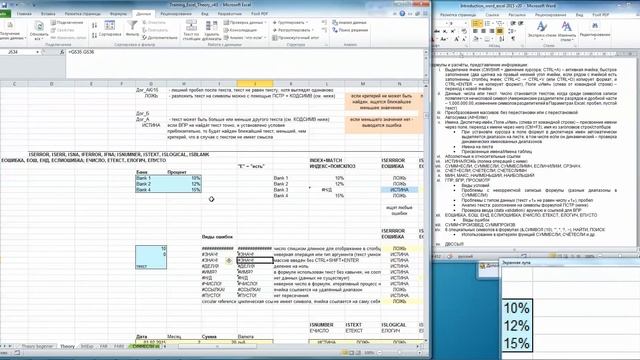The image size is (640, 360).
Task: Select the Bank 1 blue table cell
Action: [151, 178]
